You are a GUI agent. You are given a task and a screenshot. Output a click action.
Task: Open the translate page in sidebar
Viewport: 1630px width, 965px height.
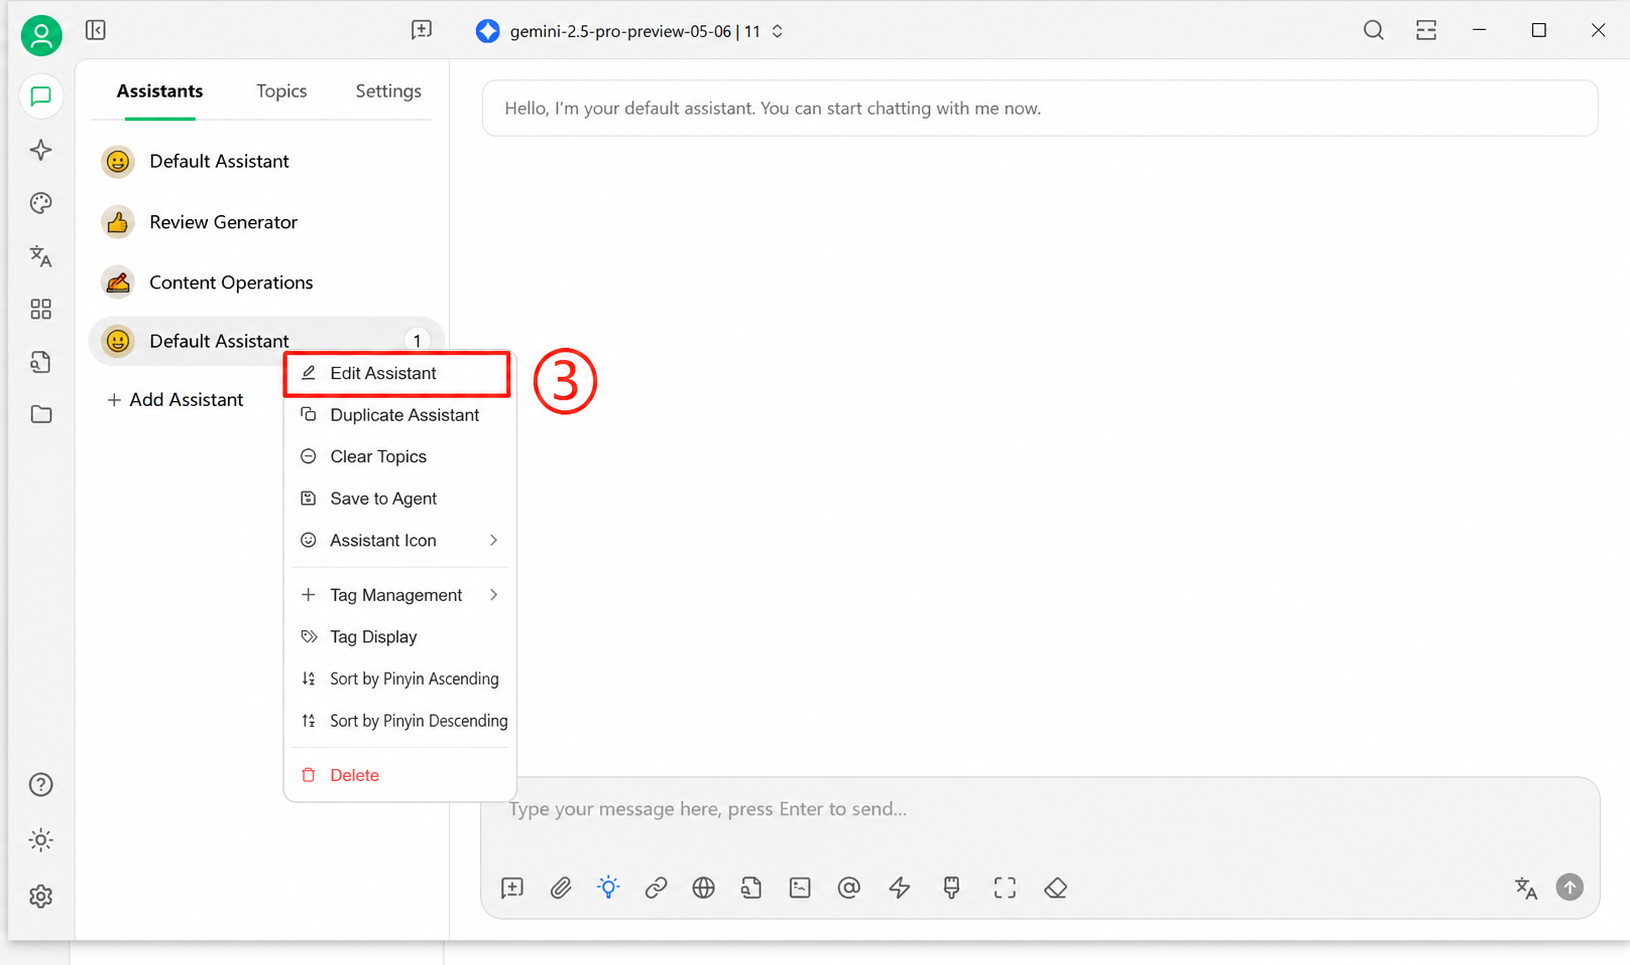click(41, 256)
